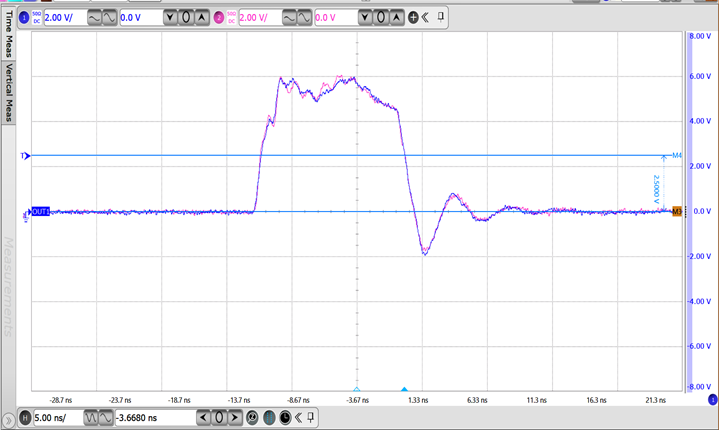
Task: Select the OUT1 channel ground label
Action: coord(40,212)
